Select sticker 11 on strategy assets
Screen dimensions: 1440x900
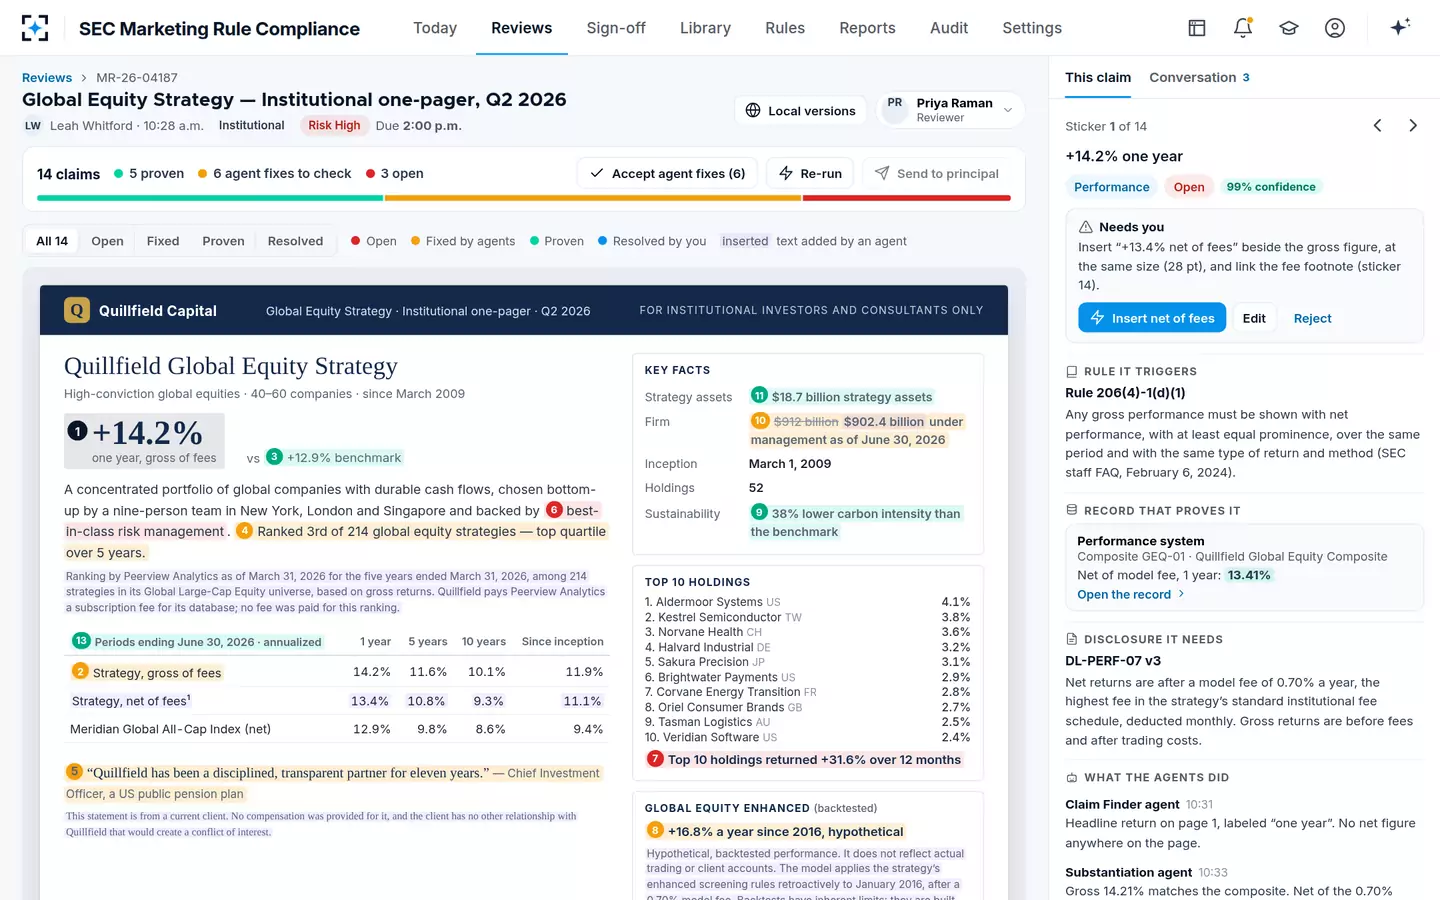759,396
